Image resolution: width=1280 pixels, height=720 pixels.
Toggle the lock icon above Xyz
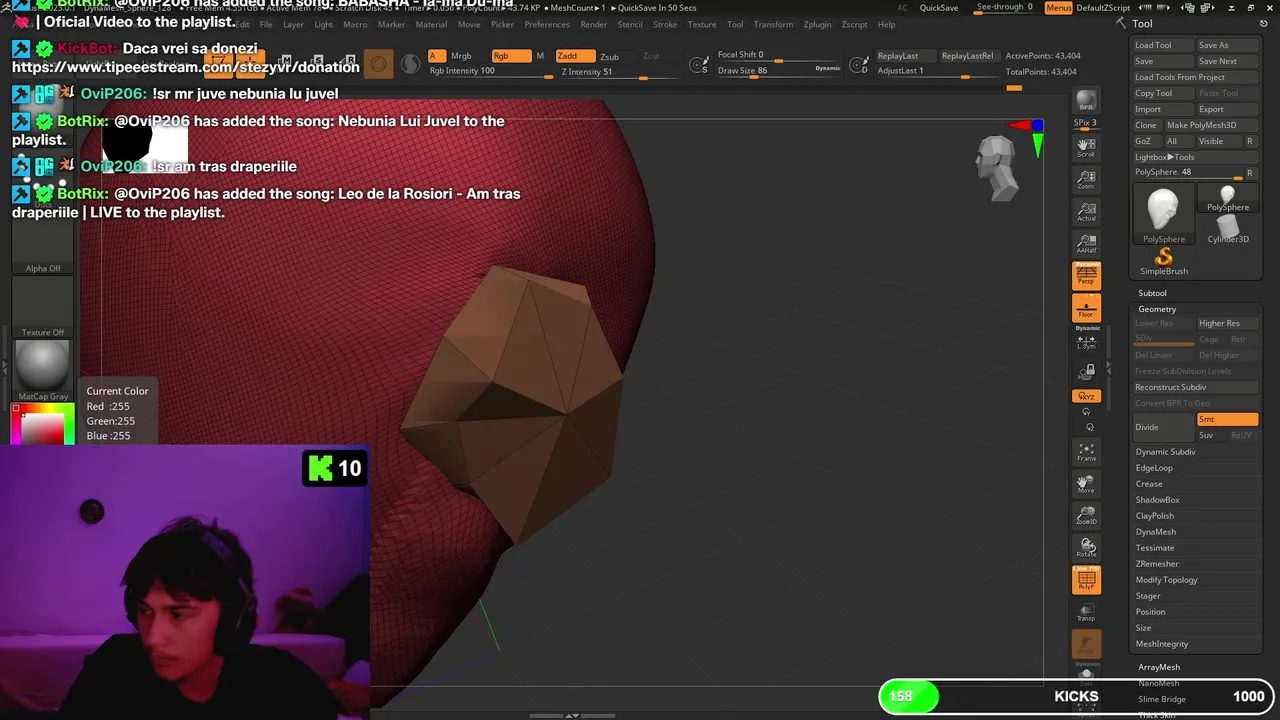1086,371
